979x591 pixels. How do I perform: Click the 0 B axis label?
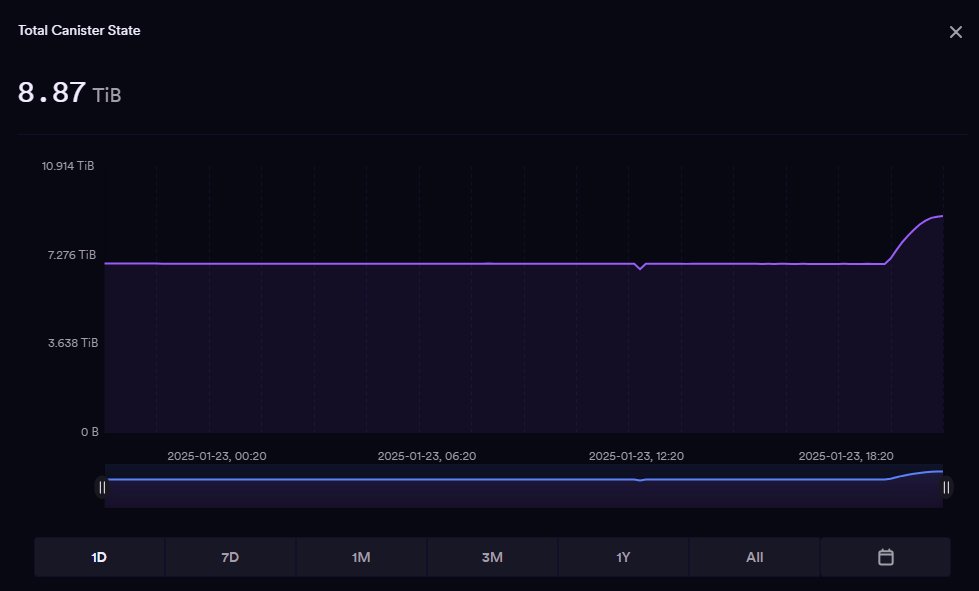90,431
